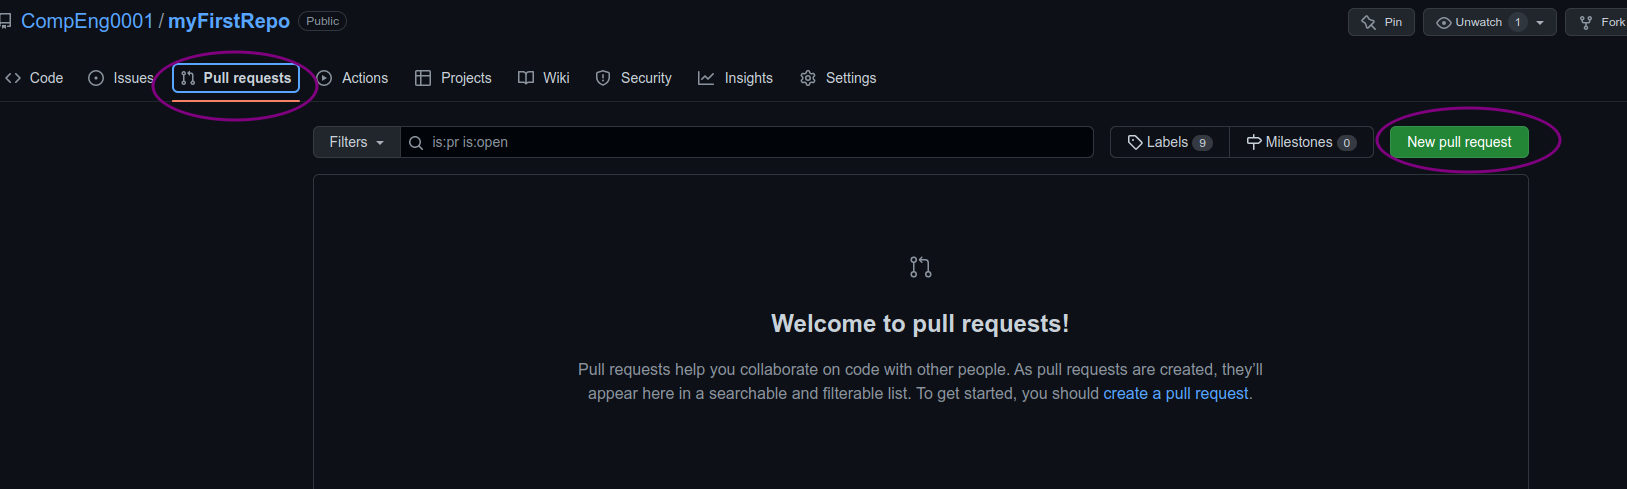Click the Settings gear icon
The width and height of the screenshot is (1627, 489).
click(x=808, y=78)
